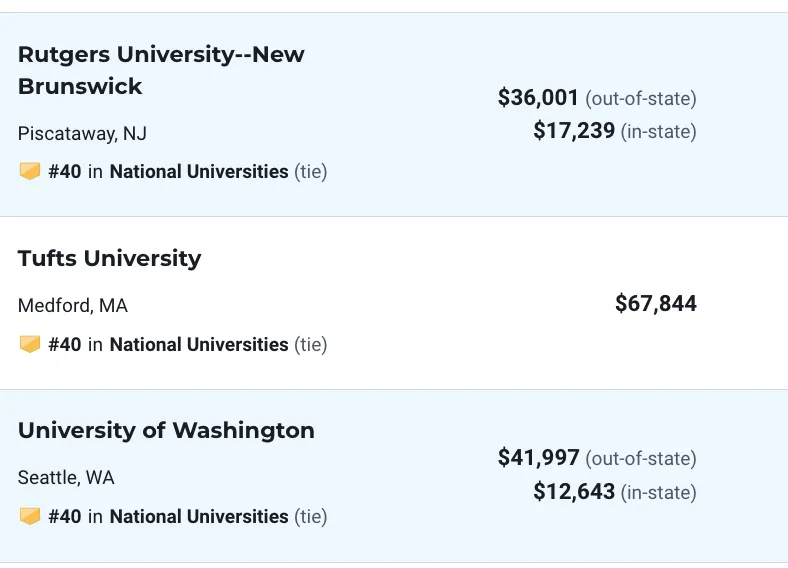Click #40 rank for University of Washington
The width and height of the screenshot is (788, 568).
coord(65,517)
